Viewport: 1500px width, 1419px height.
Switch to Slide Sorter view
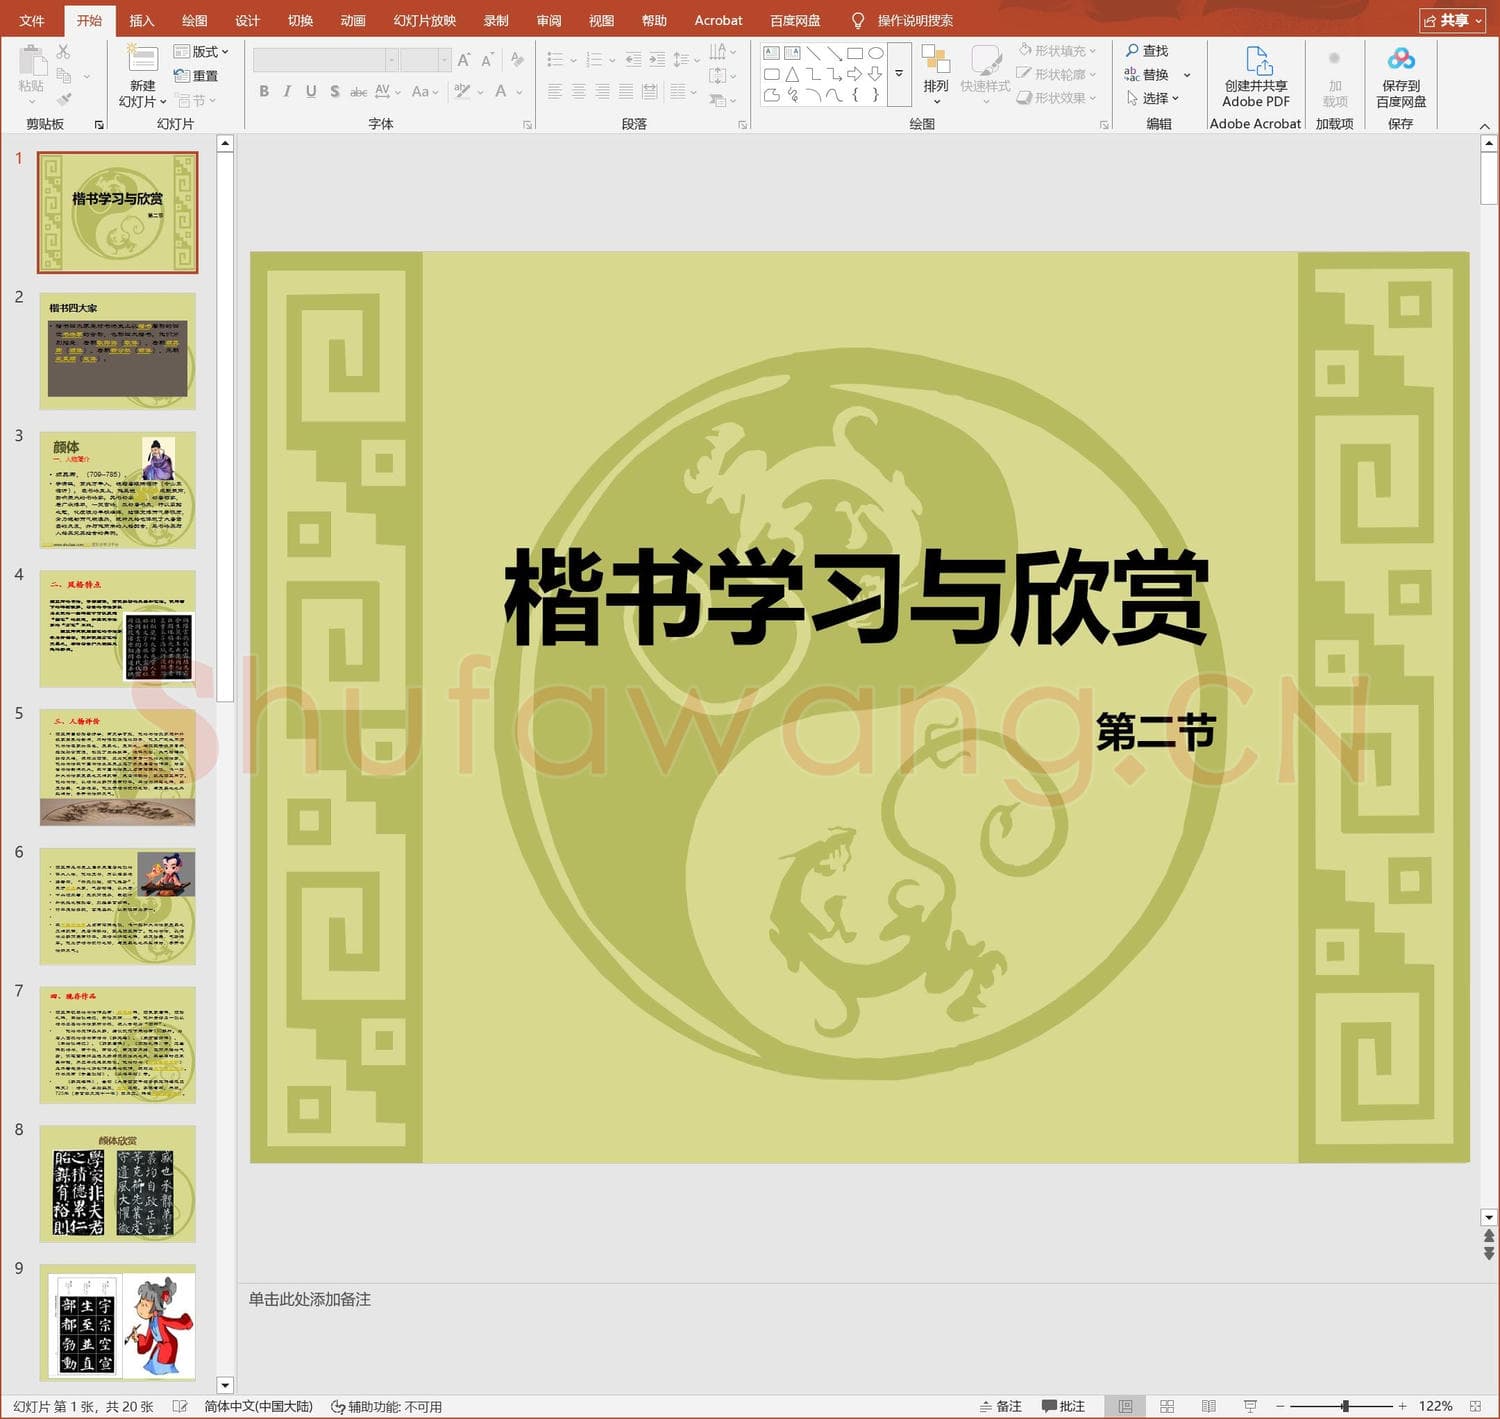(1167, 1406)
